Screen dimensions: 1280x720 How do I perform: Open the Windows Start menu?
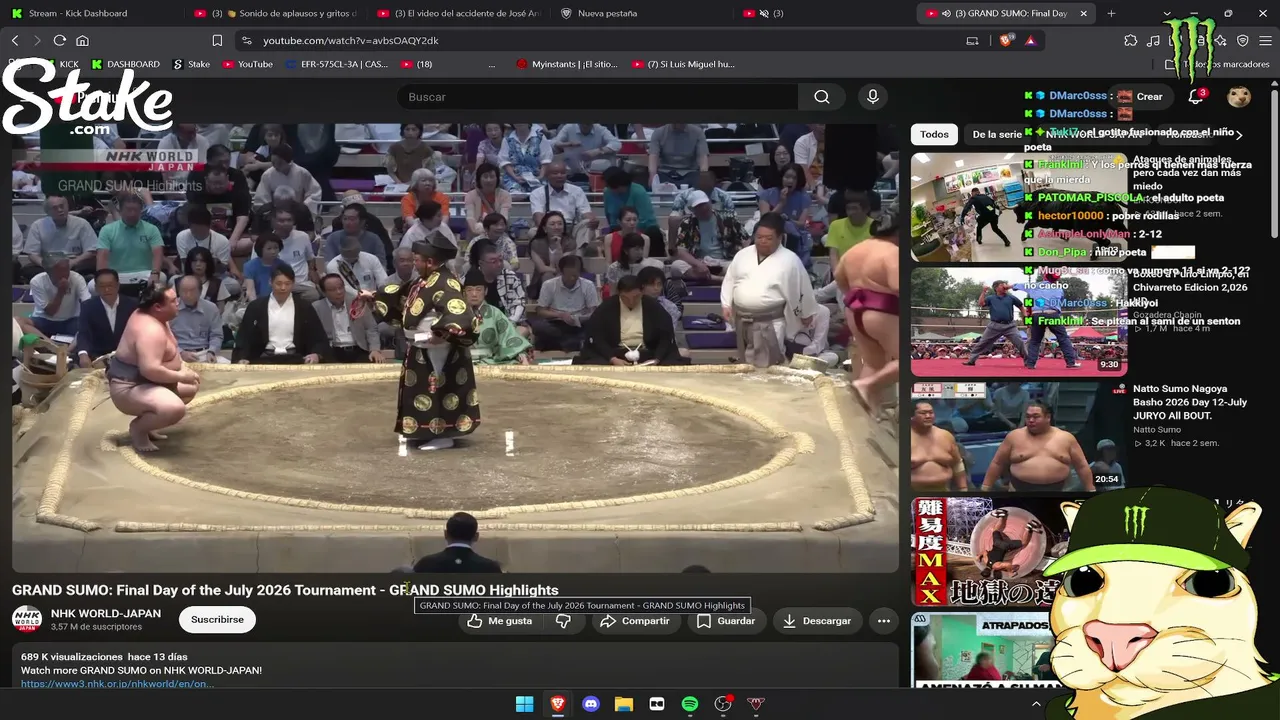(x=524, y=704)
